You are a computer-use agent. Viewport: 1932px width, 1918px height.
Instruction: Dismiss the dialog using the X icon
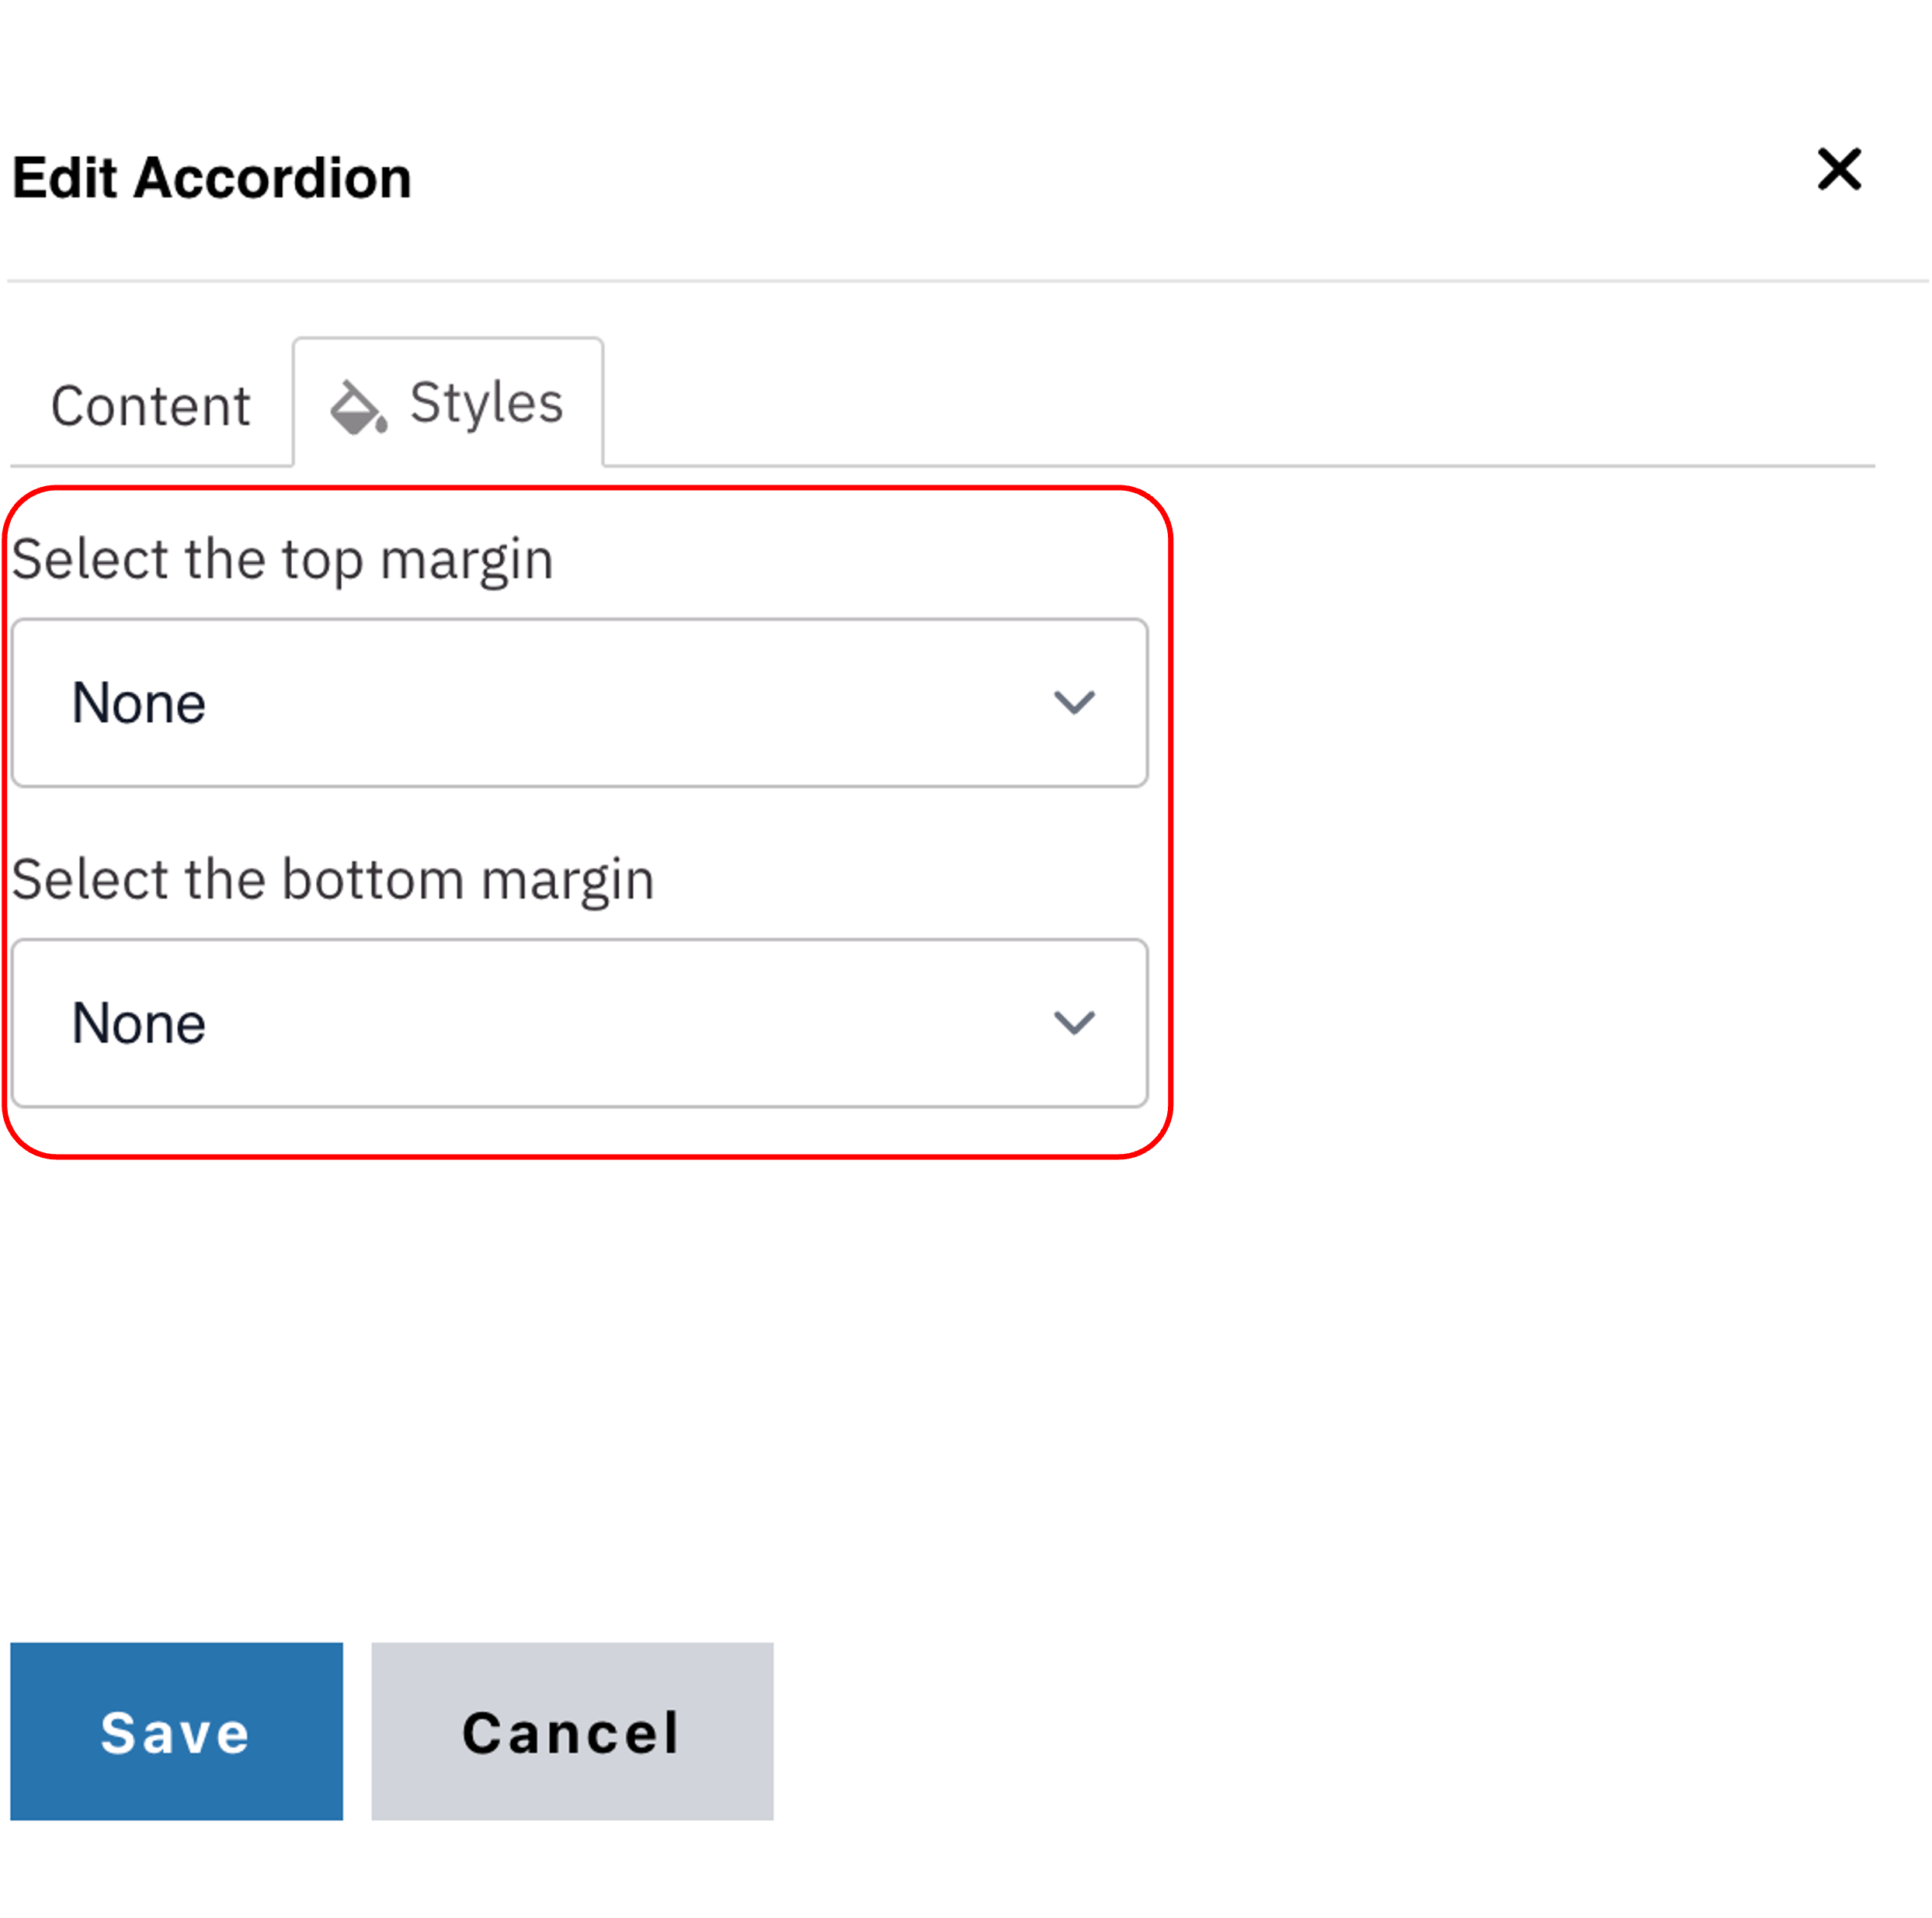(1838, 169)
